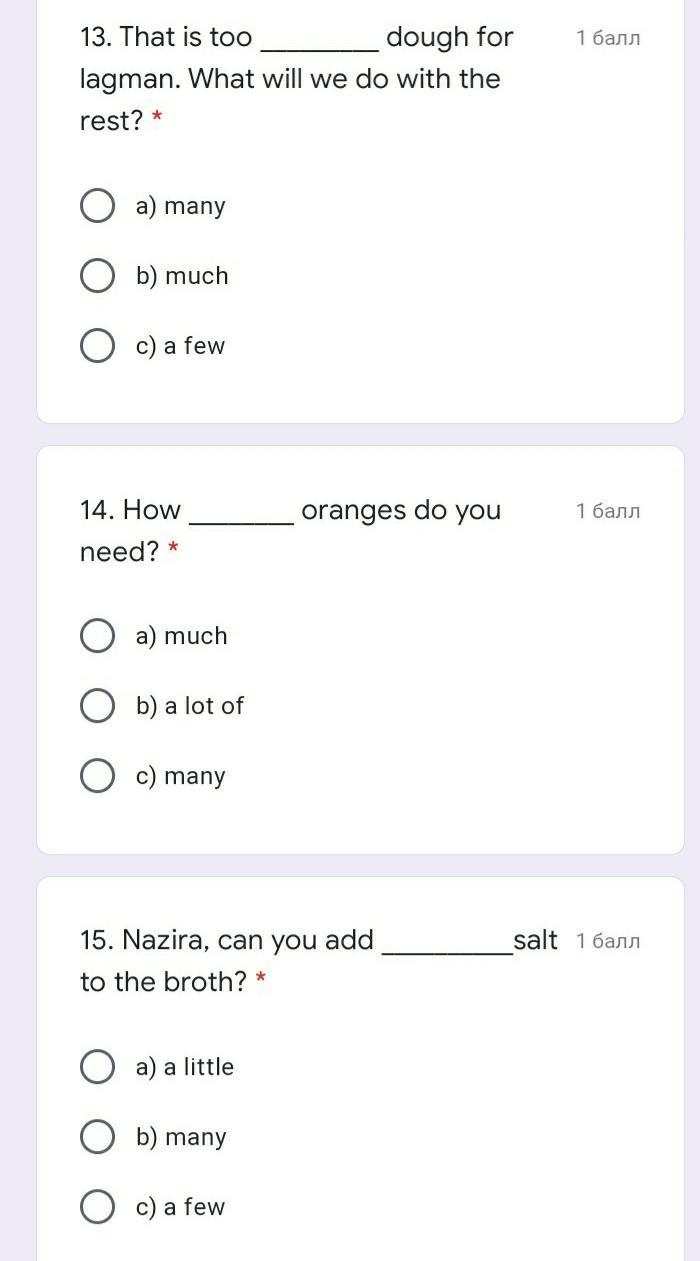Choose 'b) much' radio for question 13
This screenshot has width=700, height=1261.
tap(97, 276)
